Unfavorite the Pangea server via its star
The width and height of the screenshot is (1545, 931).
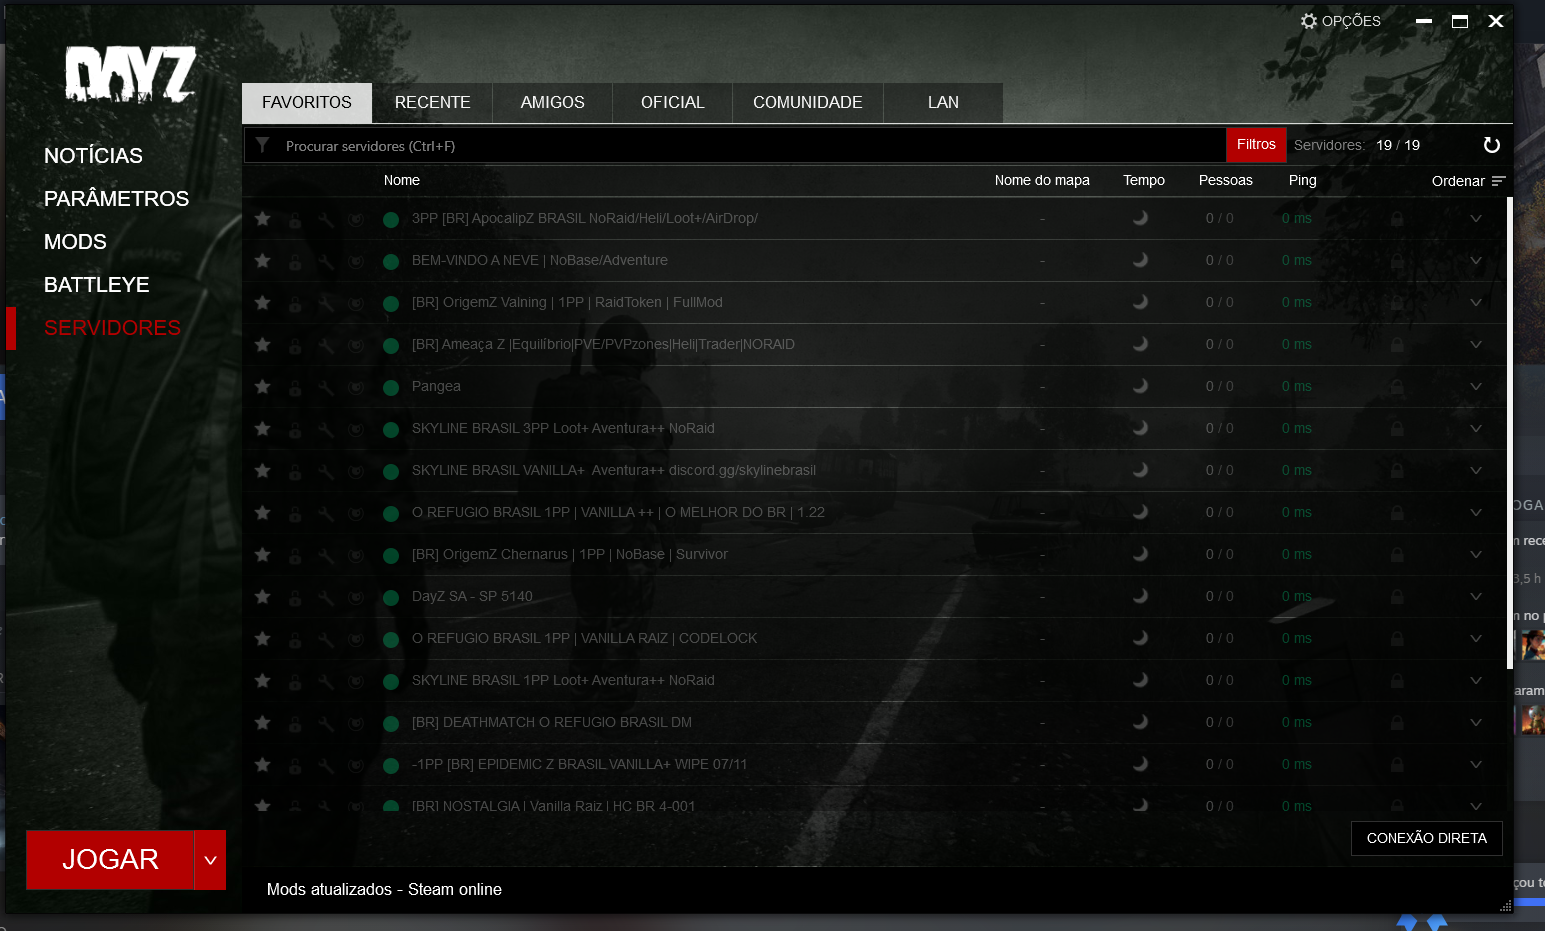pyautogui.click(x=262, y=386)
